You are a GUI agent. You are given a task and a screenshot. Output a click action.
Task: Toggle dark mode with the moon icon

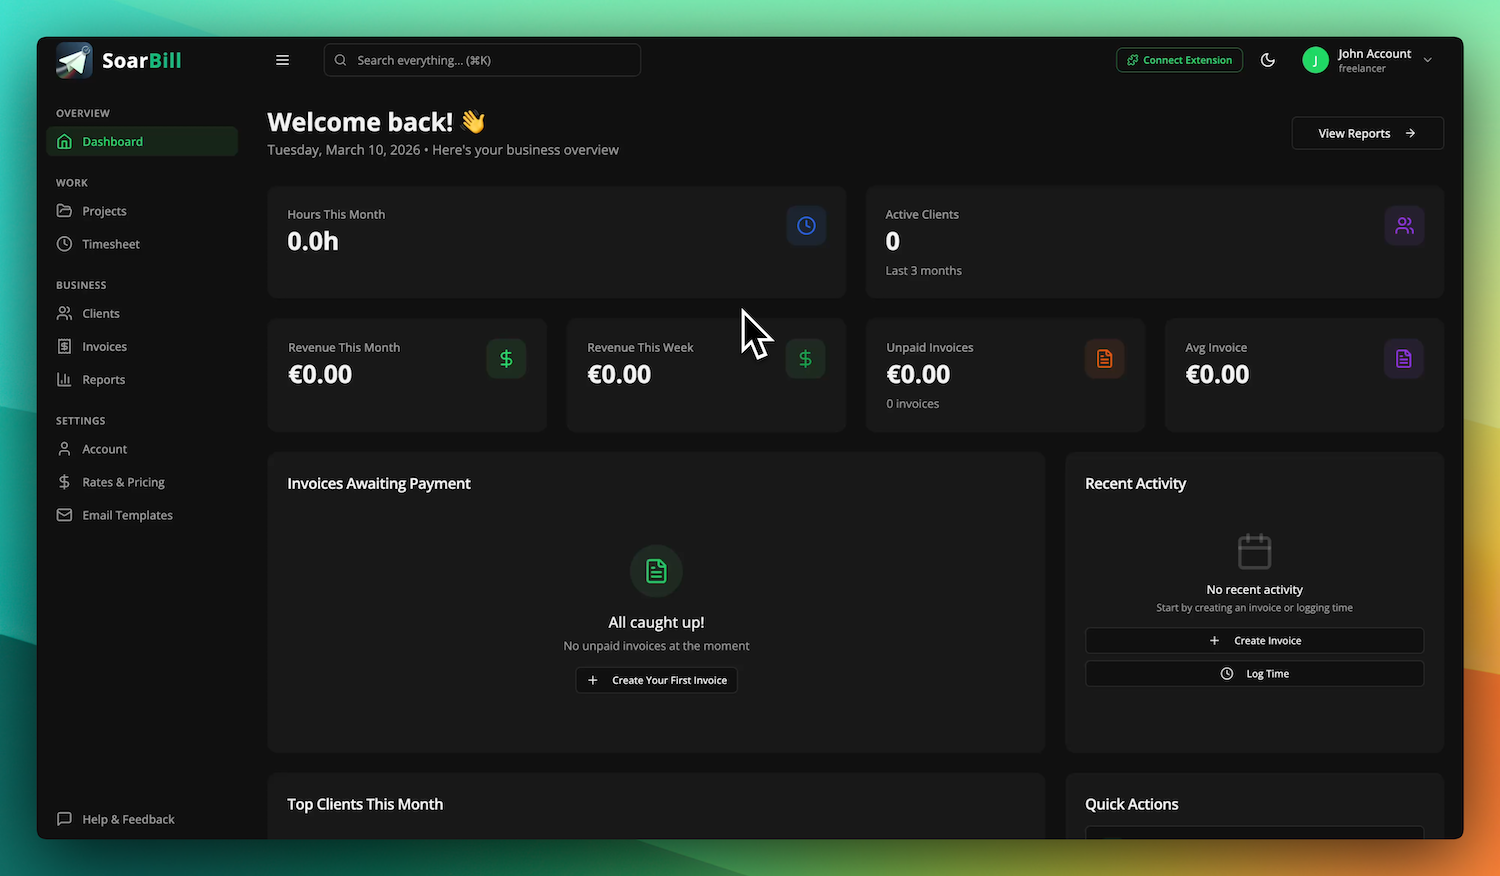pyautogui.click(x=1267, y=60)
